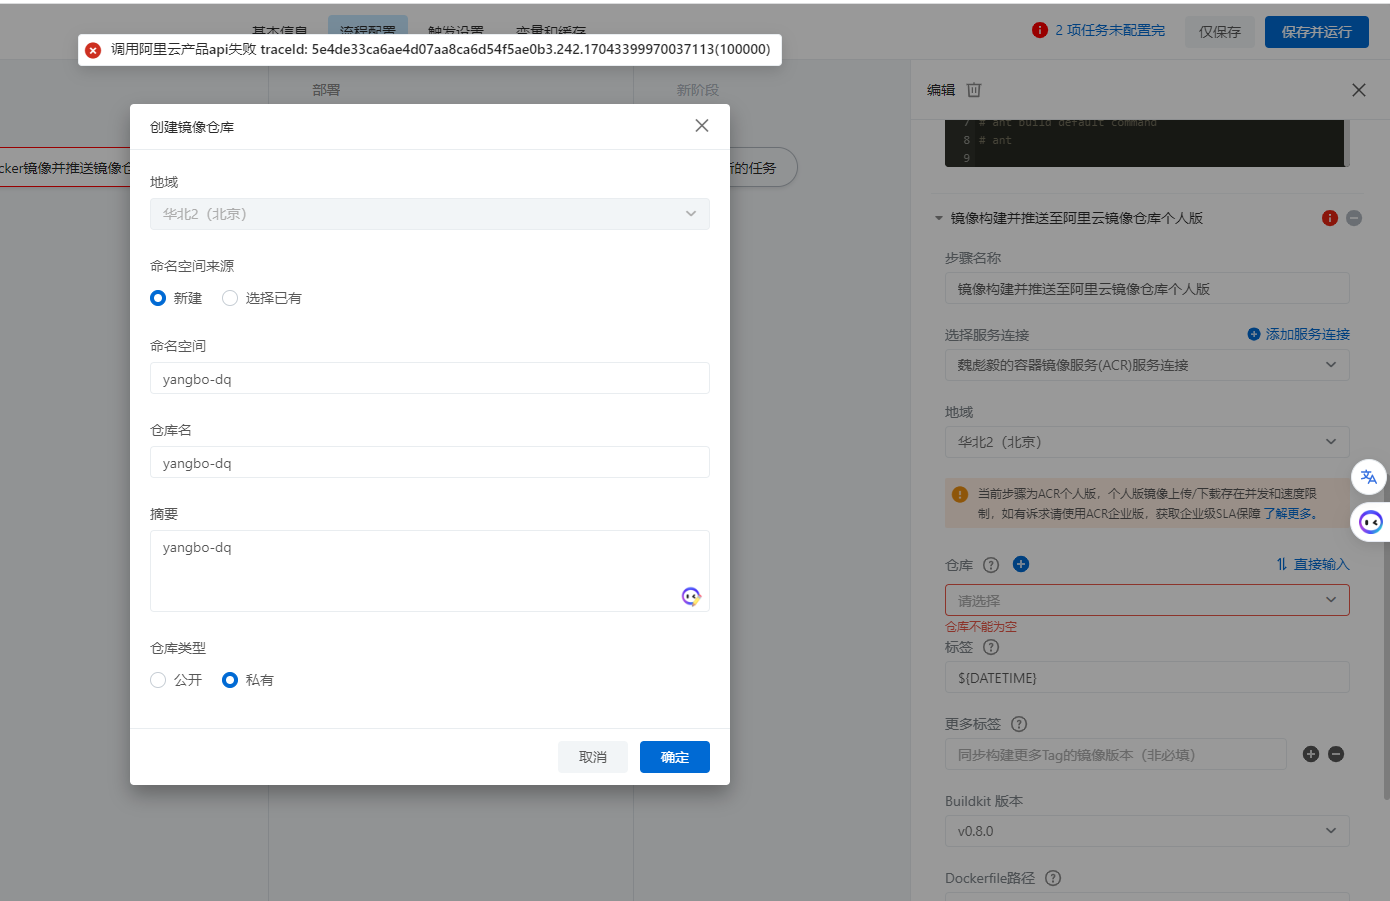Open the Buildkit 版本 dropdown

point(1147,831)
